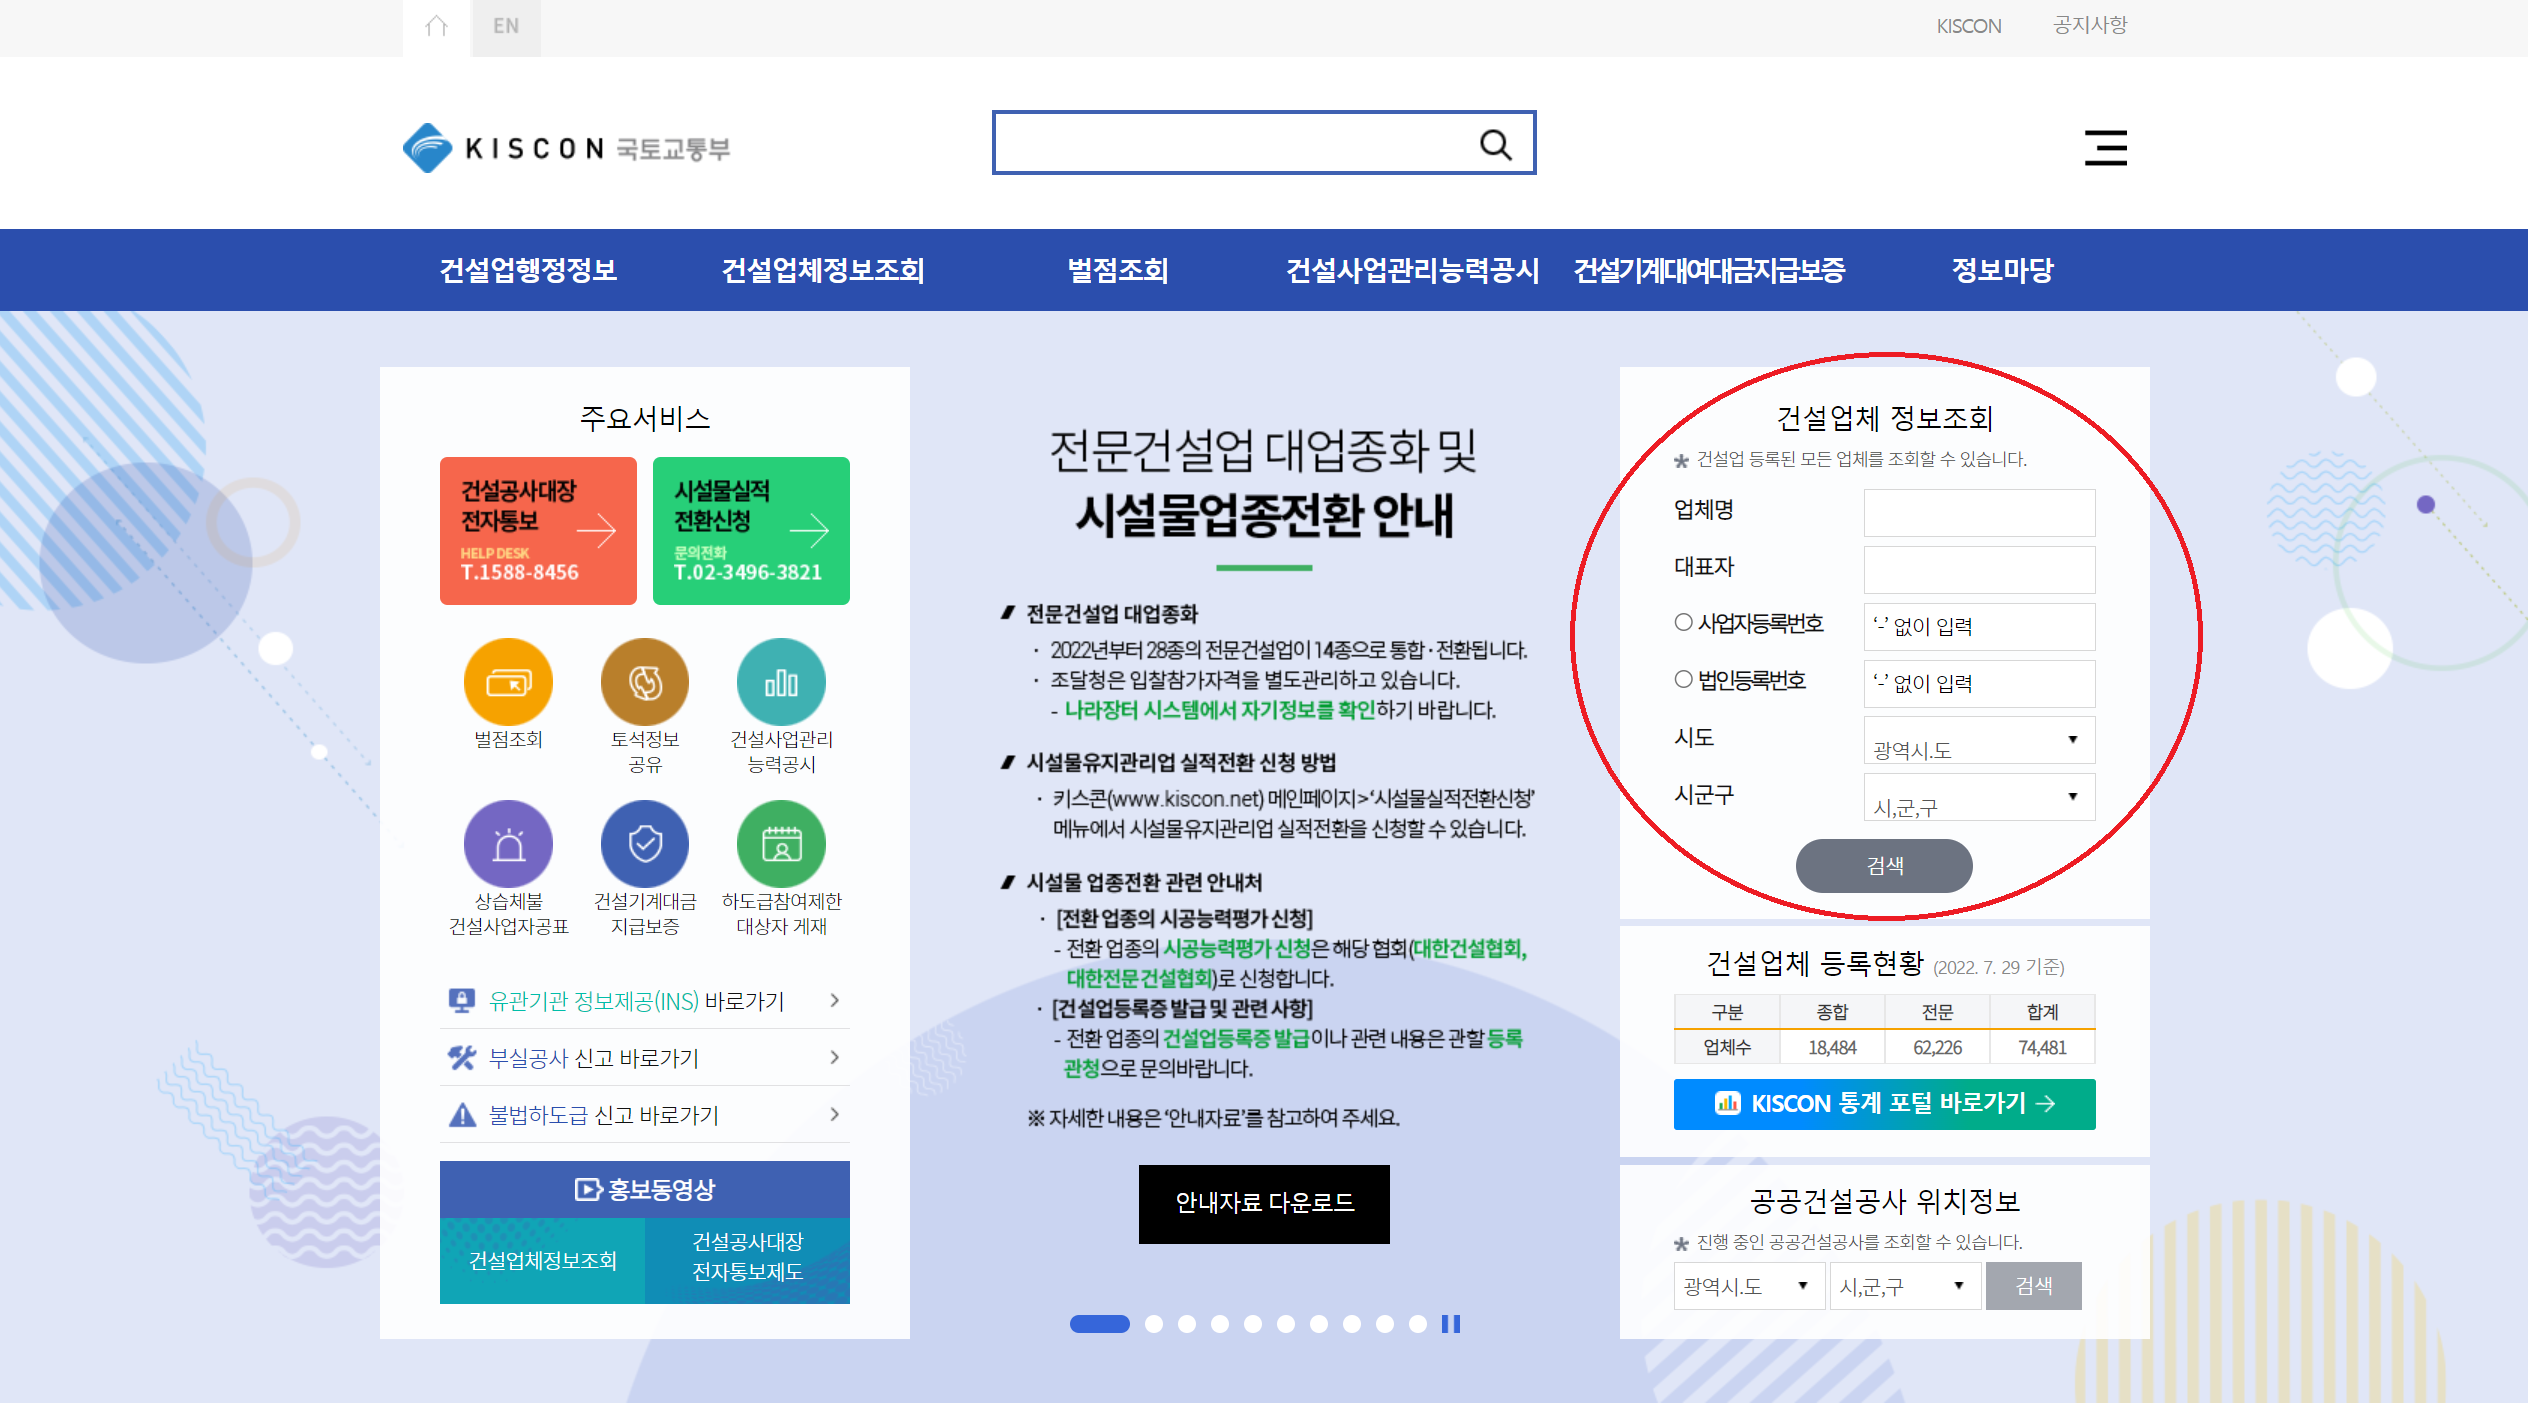Open 시도 광역시.도 dropdown in 건설업체 정보조회

pos(1979,740)
